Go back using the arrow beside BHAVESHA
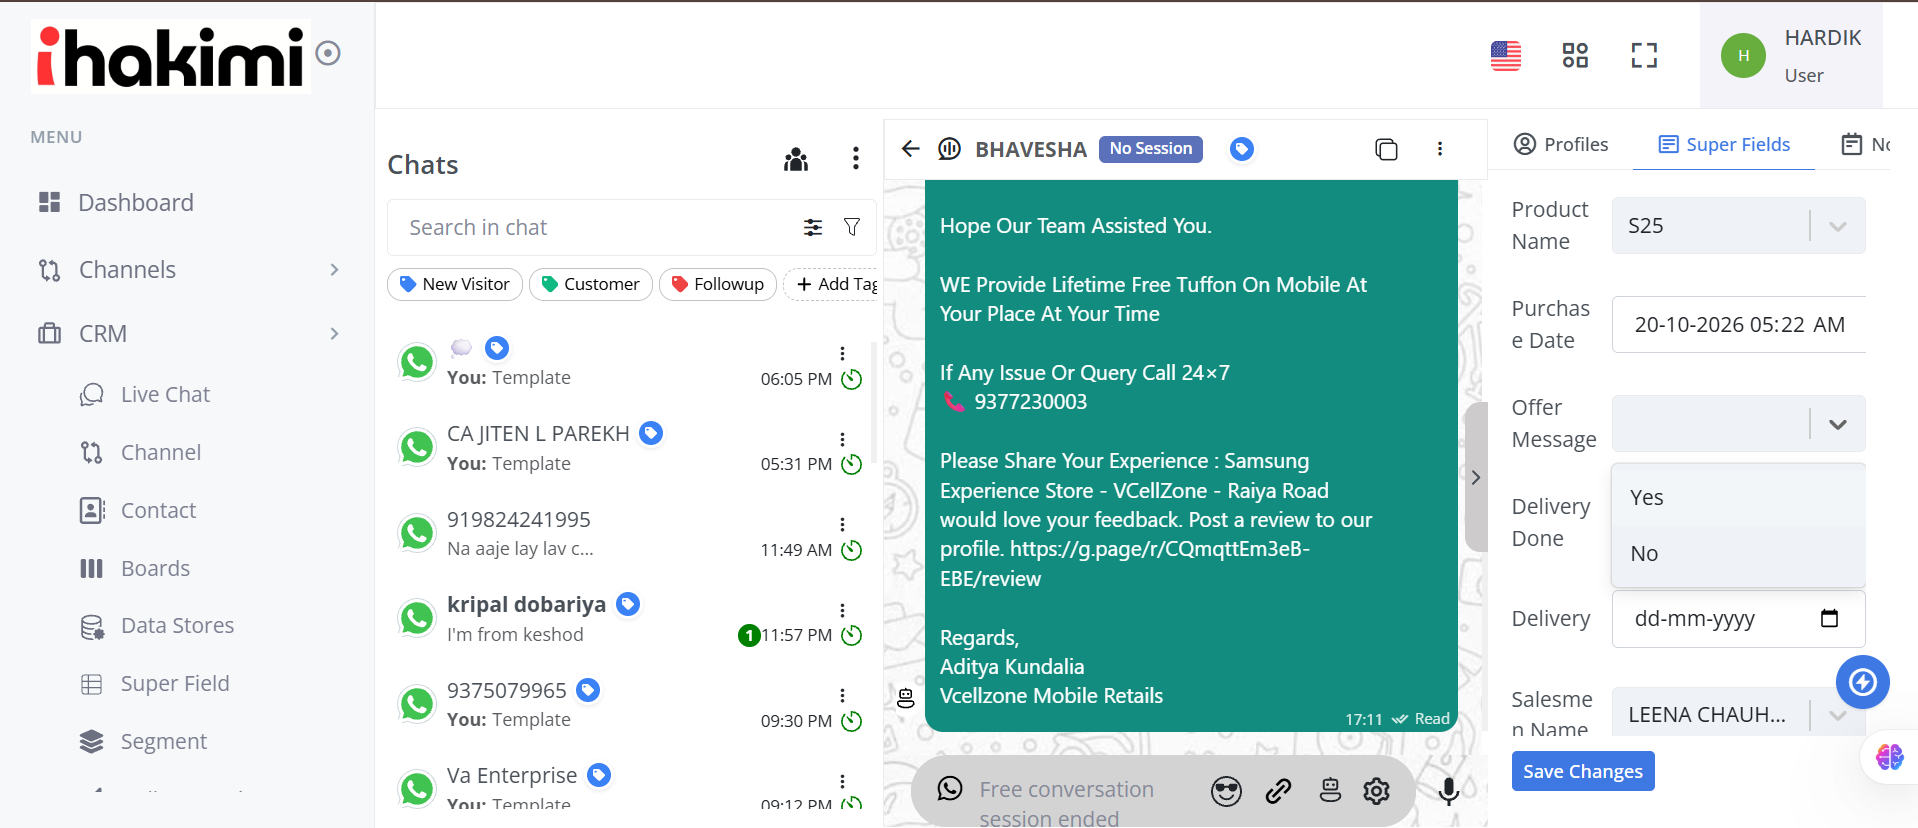Screen dimensions: 1918x828 (x=910, y=149)
